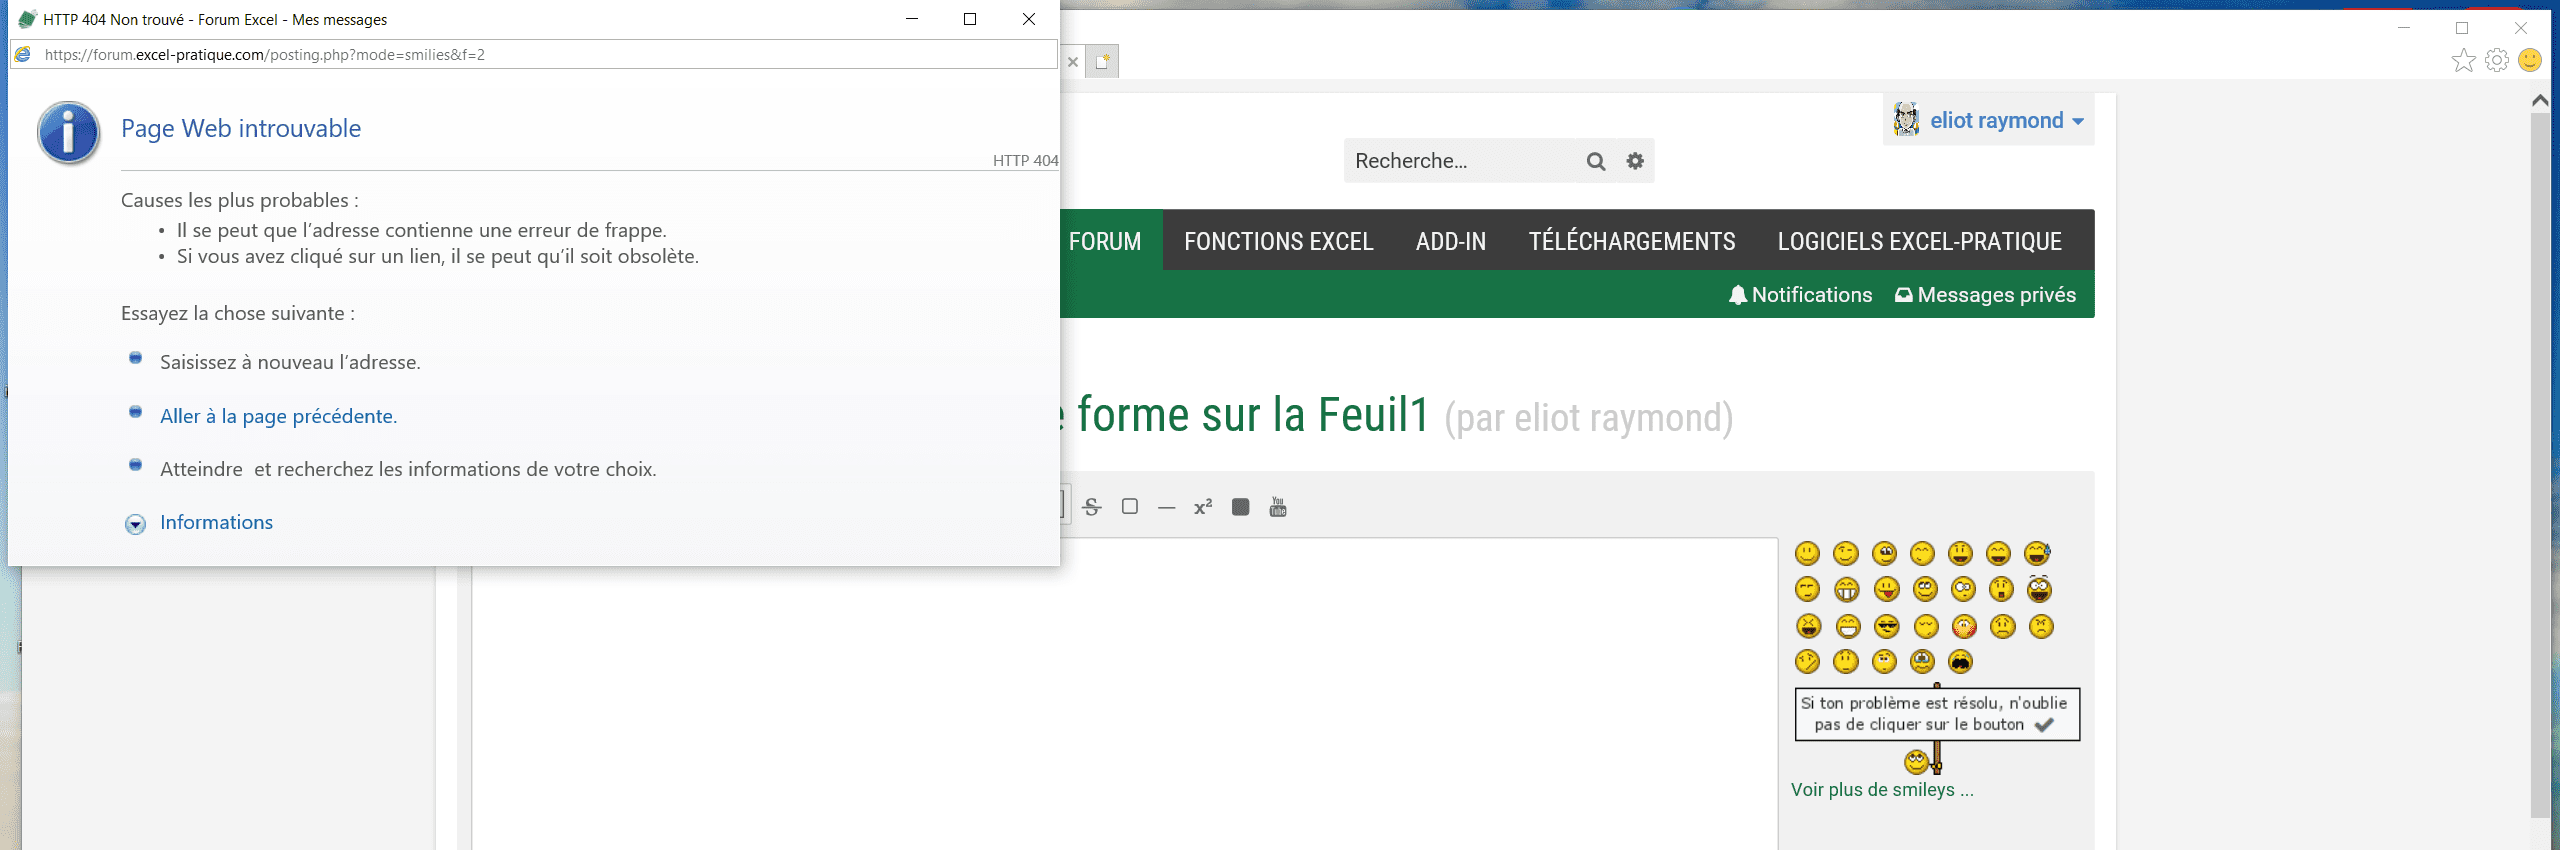Insert strikethrough formatting in the forum editor

pos(1092,507)
